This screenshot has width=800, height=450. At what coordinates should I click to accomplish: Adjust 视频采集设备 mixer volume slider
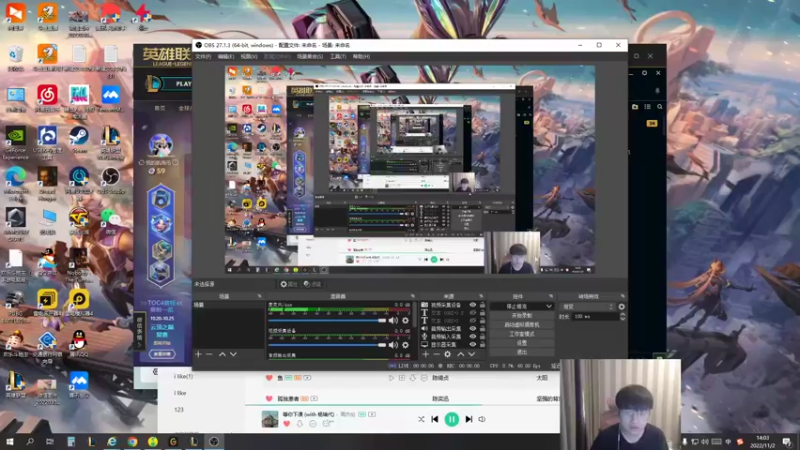tap(327, 345)
